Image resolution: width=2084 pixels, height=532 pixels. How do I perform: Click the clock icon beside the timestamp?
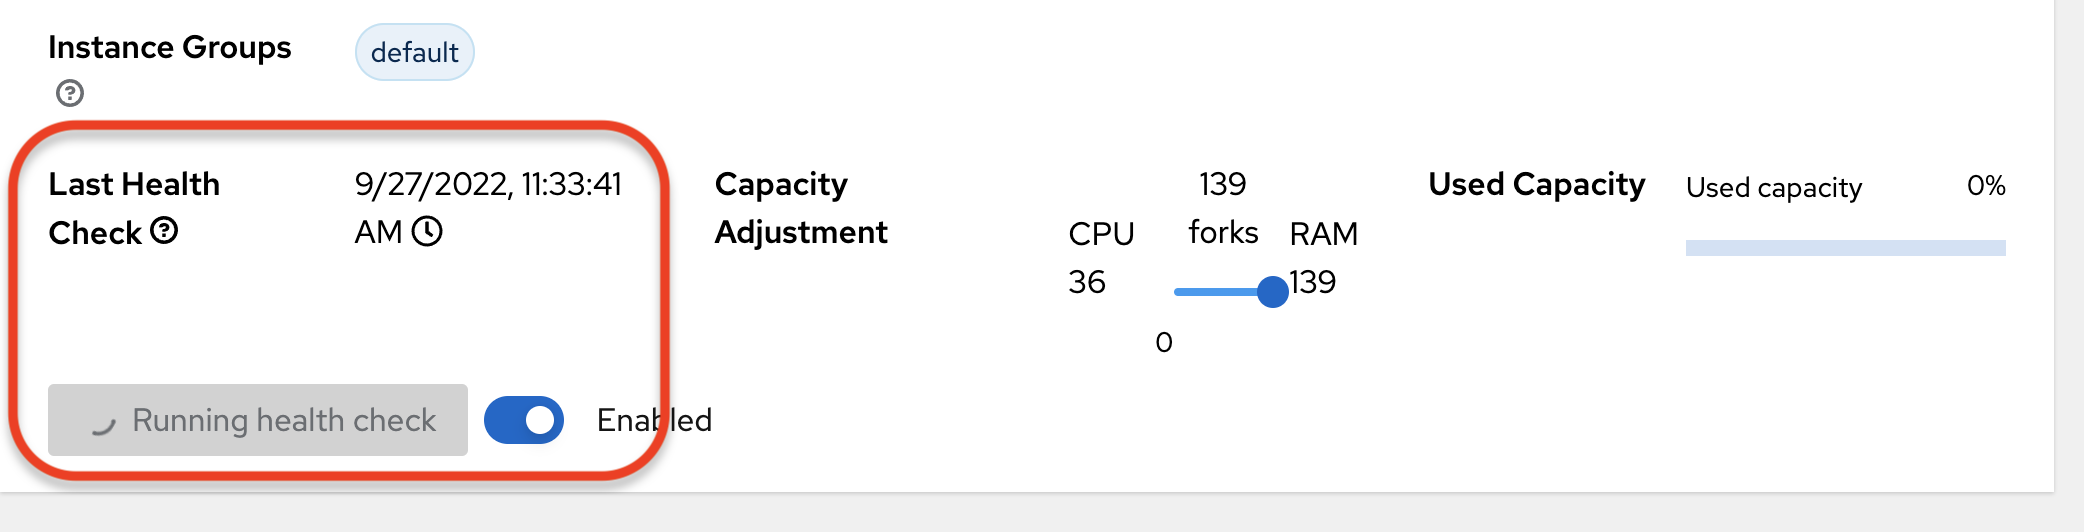(x=427, y=232)
